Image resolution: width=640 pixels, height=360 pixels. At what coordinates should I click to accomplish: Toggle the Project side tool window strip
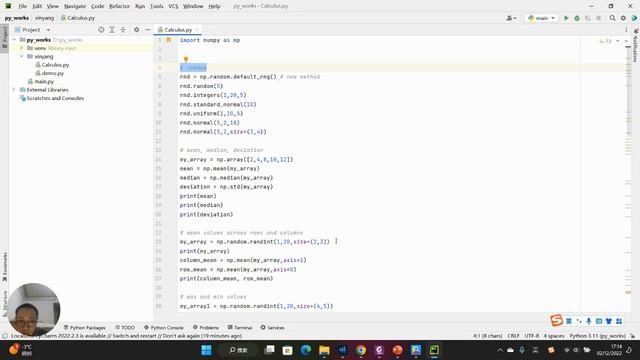[x=4, y=37]
